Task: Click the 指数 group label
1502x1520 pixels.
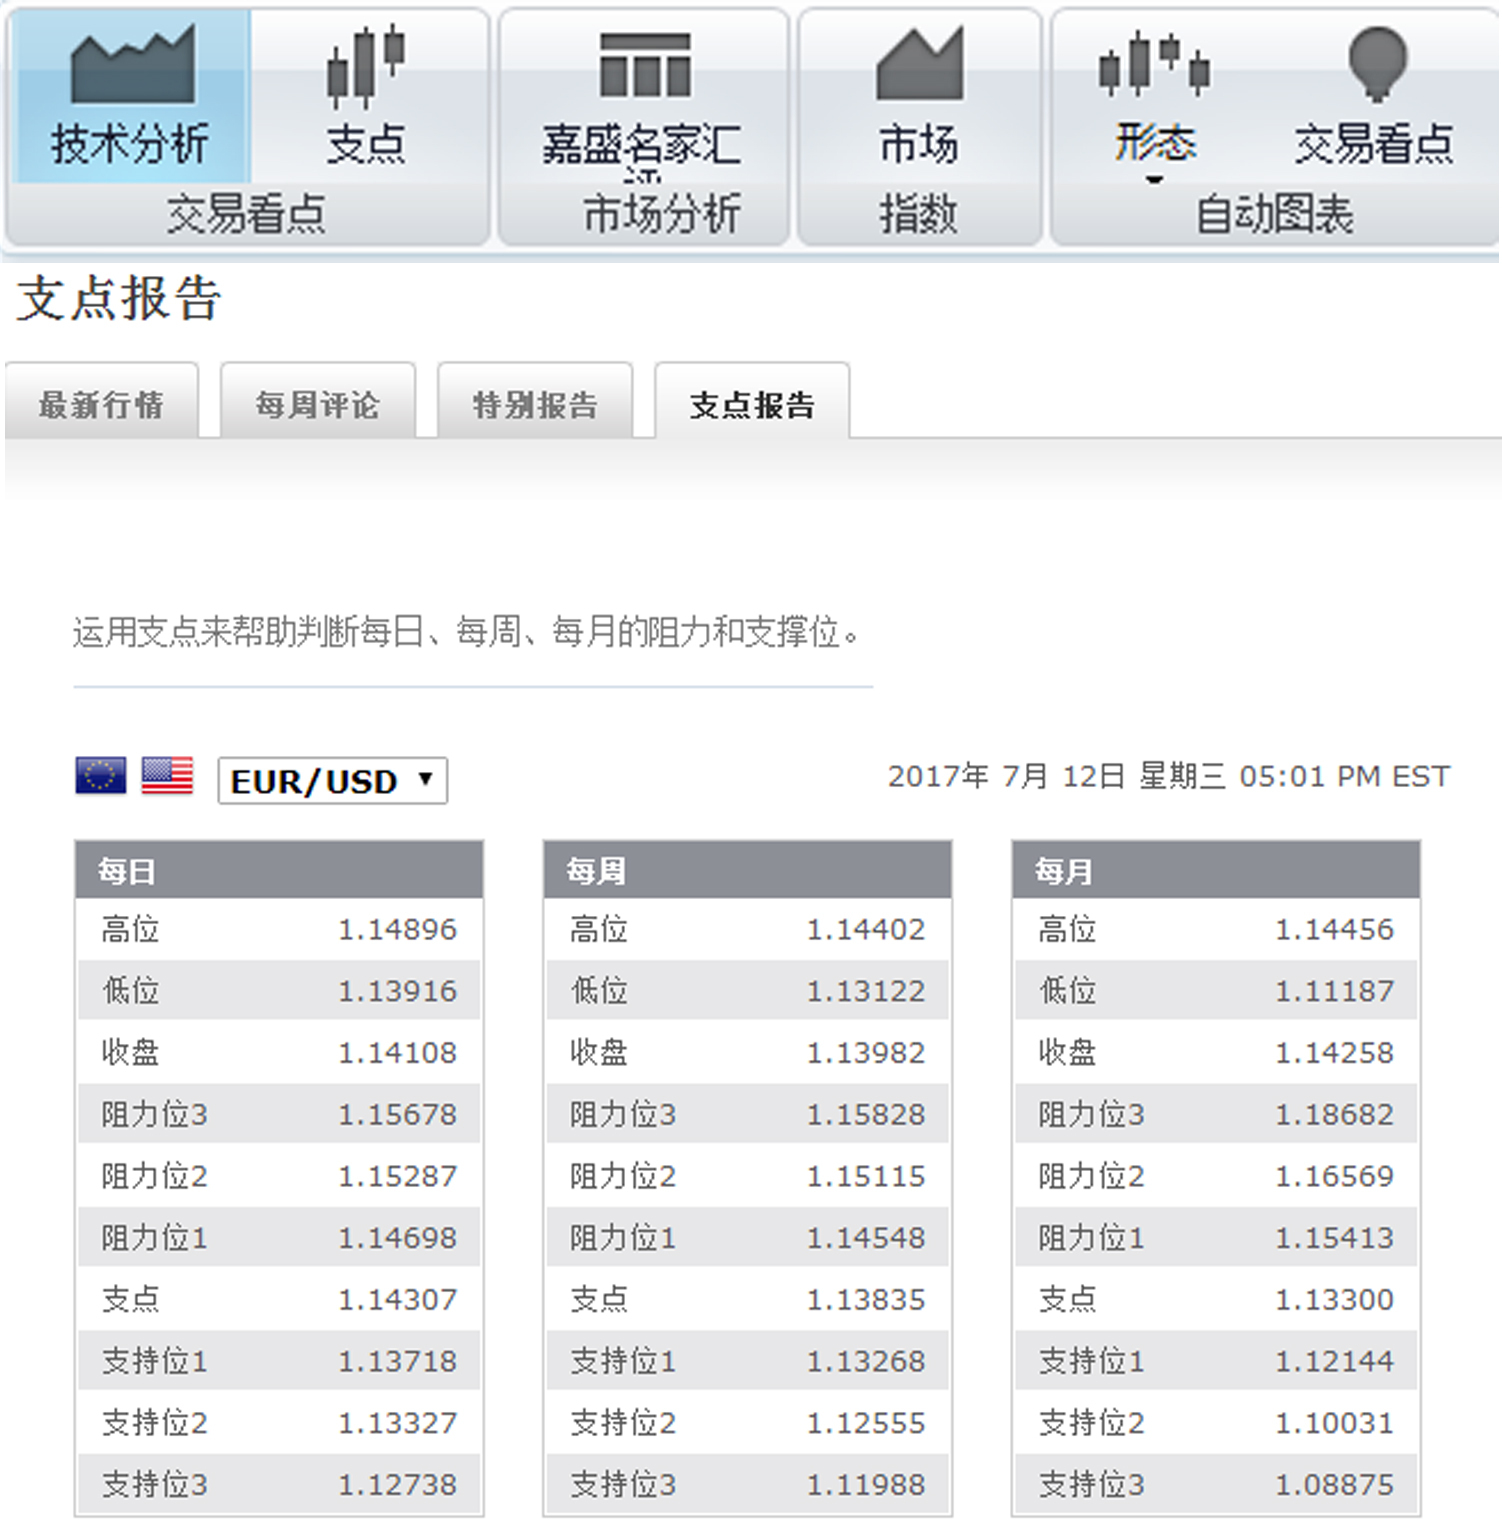Action: pyautogui.click(x=919, y=214)
